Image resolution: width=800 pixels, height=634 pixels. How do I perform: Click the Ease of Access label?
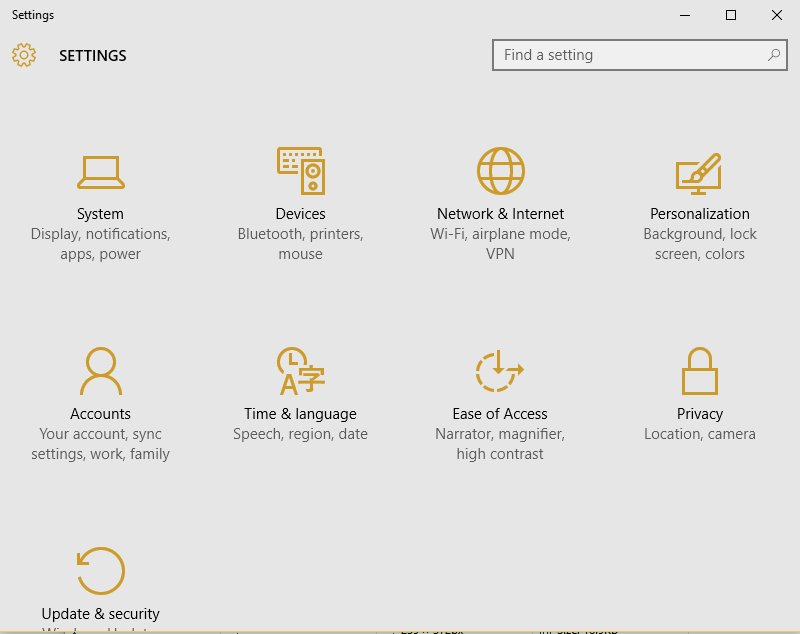click(x=500, y=414)
